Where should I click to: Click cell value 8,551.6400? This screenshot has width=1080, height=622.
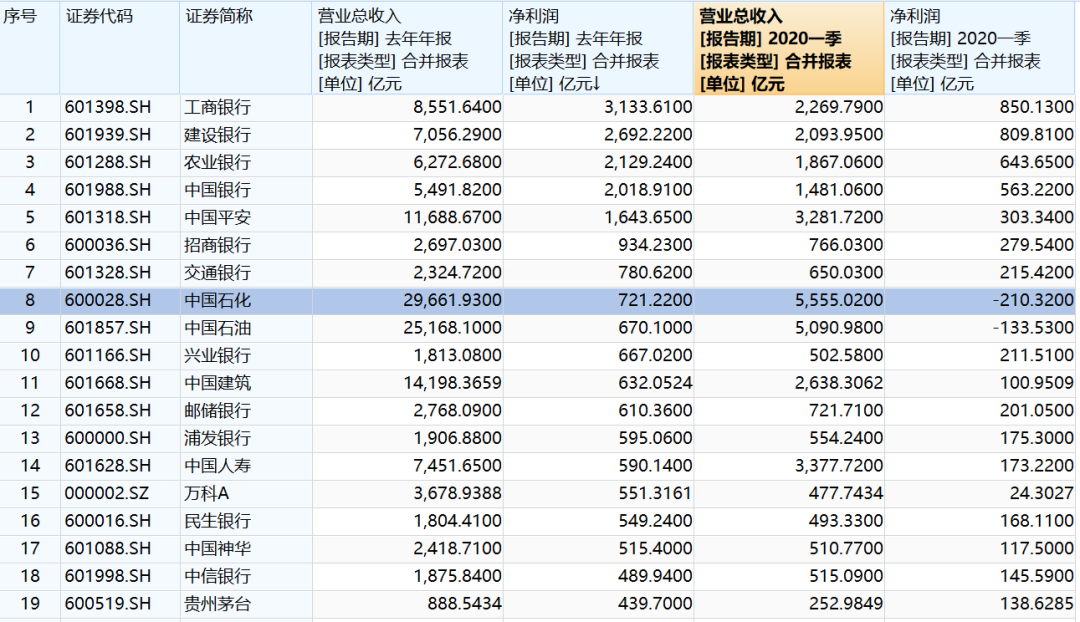457,107
